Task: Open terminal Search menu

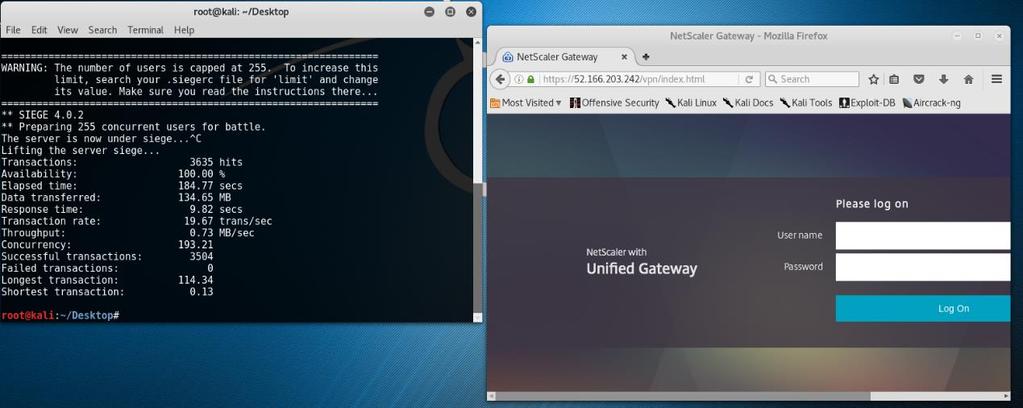Action: click(102, 30)
